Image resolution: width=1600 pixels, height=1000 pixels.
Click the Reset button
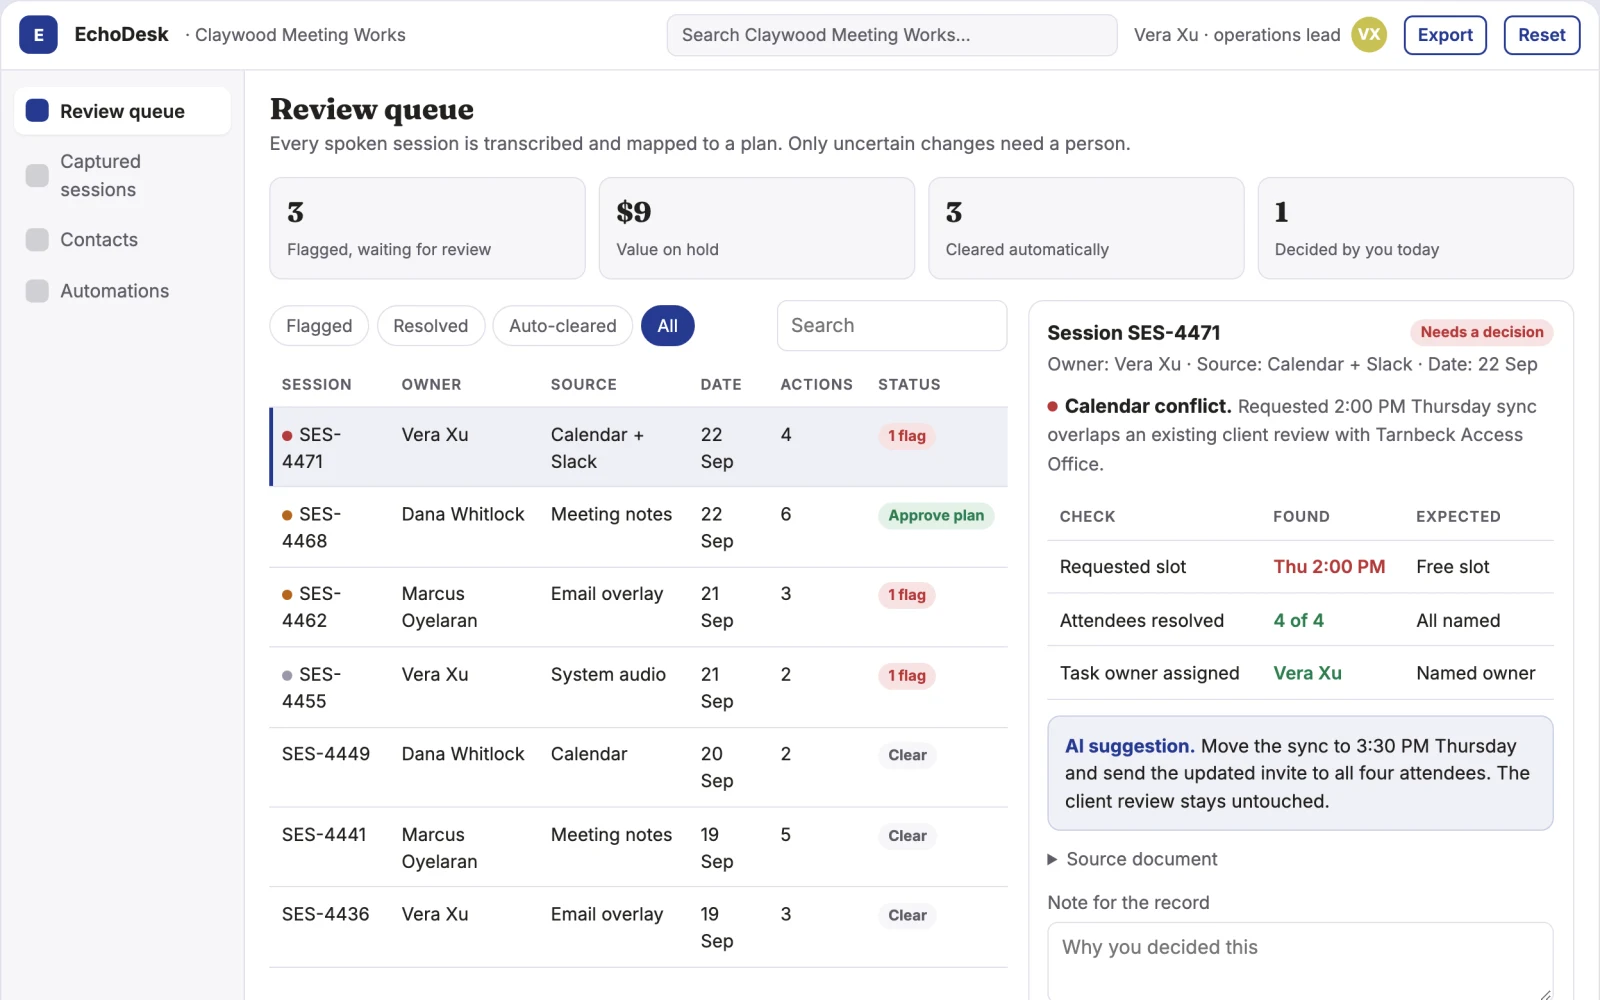click(x=1541, y=35)
